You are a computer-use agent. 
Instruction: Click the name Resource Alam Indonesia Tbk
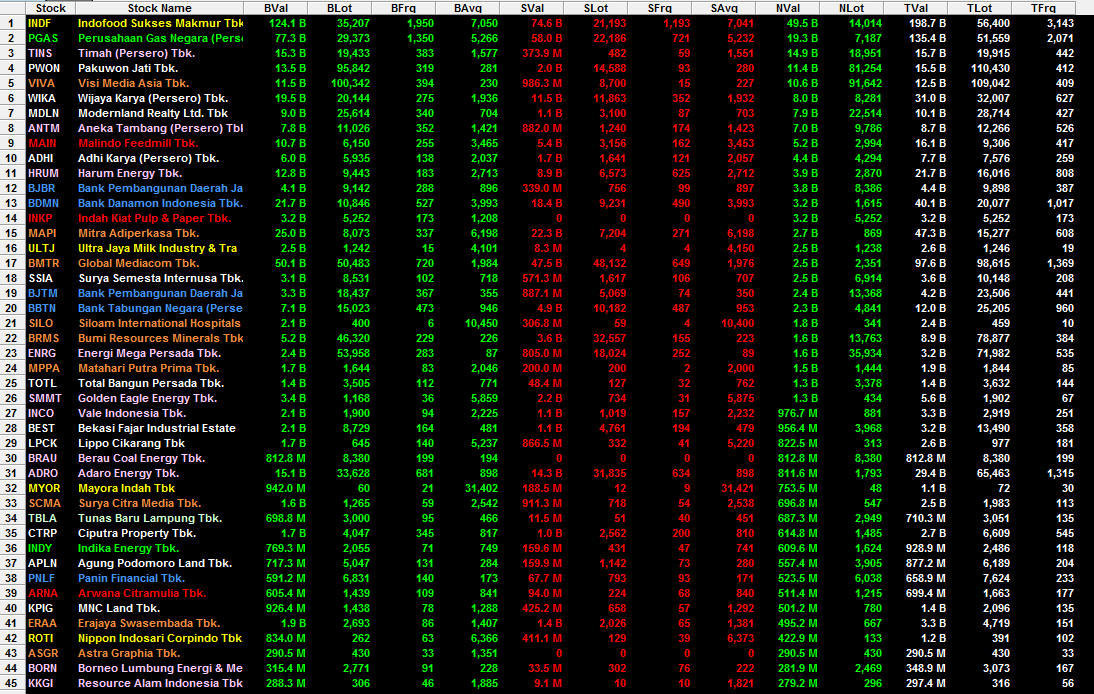tap(160, 683)
